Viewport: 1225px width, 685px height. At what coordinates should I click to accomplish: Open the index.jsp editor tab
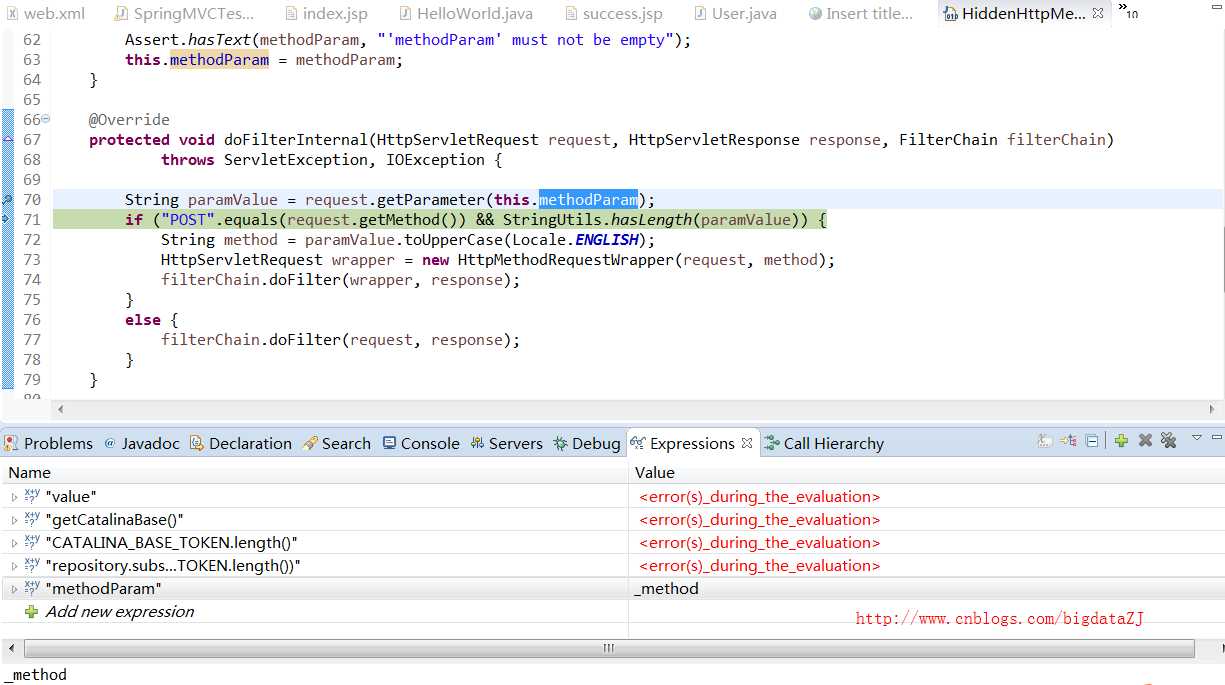click(x=326, y=14)
